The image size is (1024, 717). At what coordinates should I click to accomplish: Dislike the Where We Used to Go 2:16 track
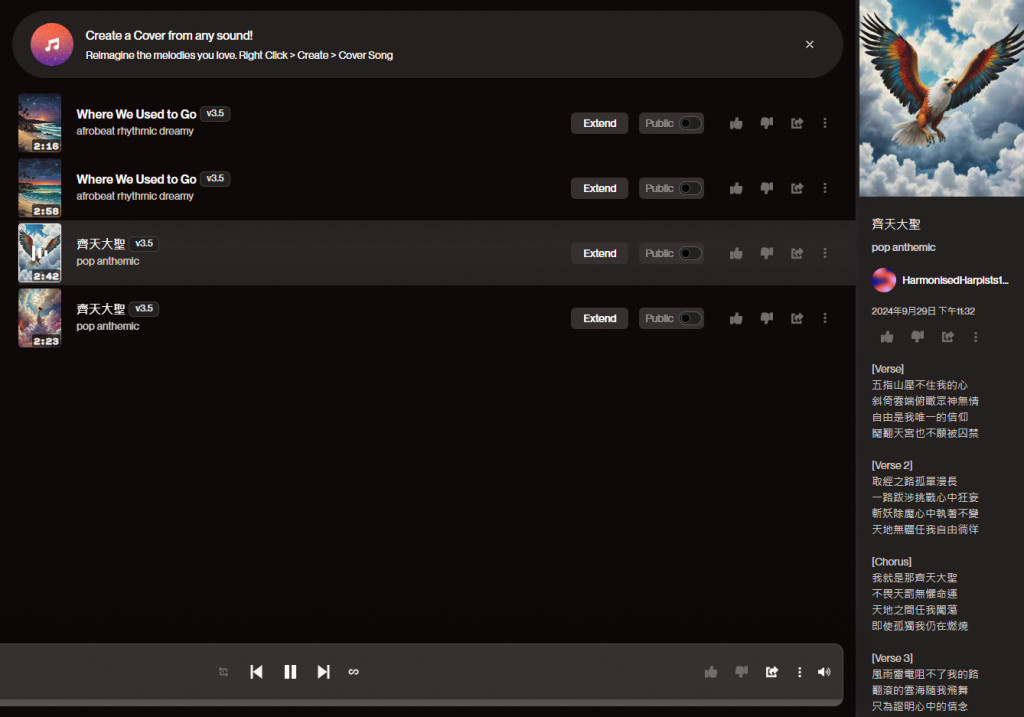pos(767,123)
